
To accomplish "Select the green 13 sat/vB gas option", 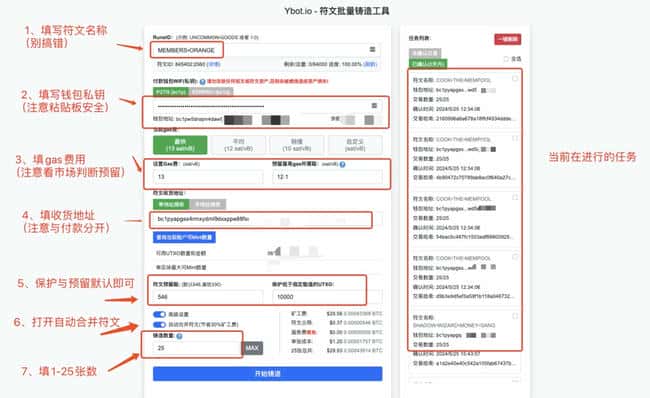I will click(180, 145).
